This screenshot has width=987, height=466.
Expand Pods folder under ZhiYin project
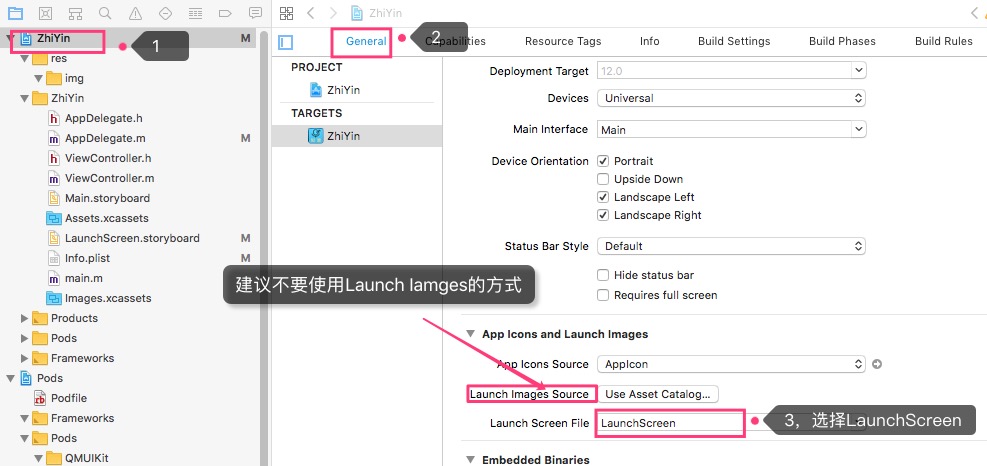coord(25,338)
